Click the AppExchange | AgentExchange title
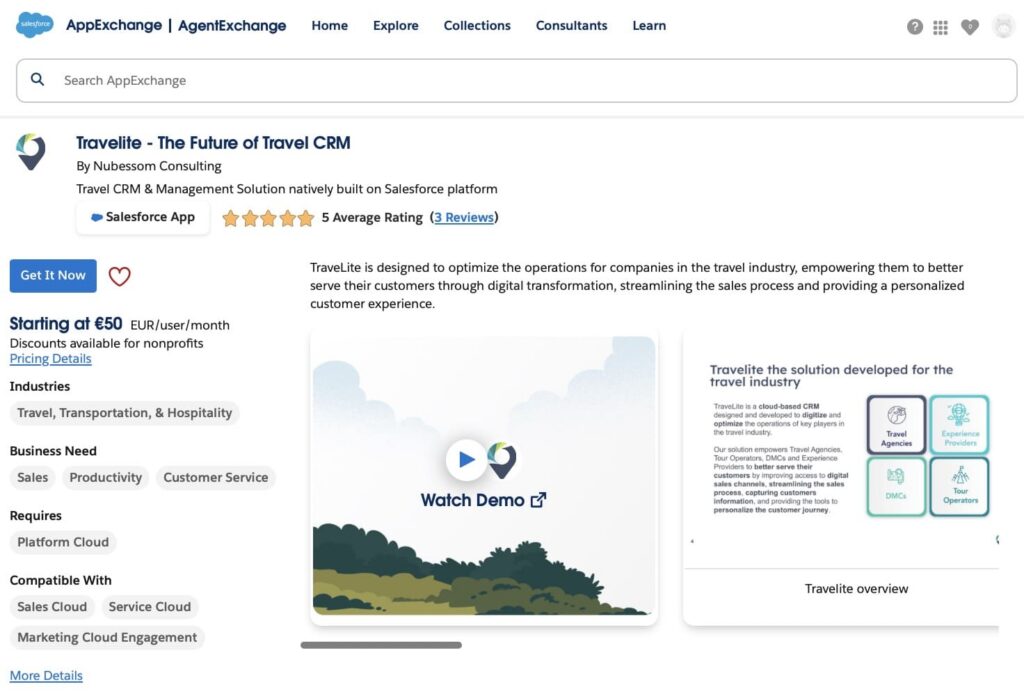This screenshot has width=1024, height=698. (x=176, y=25)
